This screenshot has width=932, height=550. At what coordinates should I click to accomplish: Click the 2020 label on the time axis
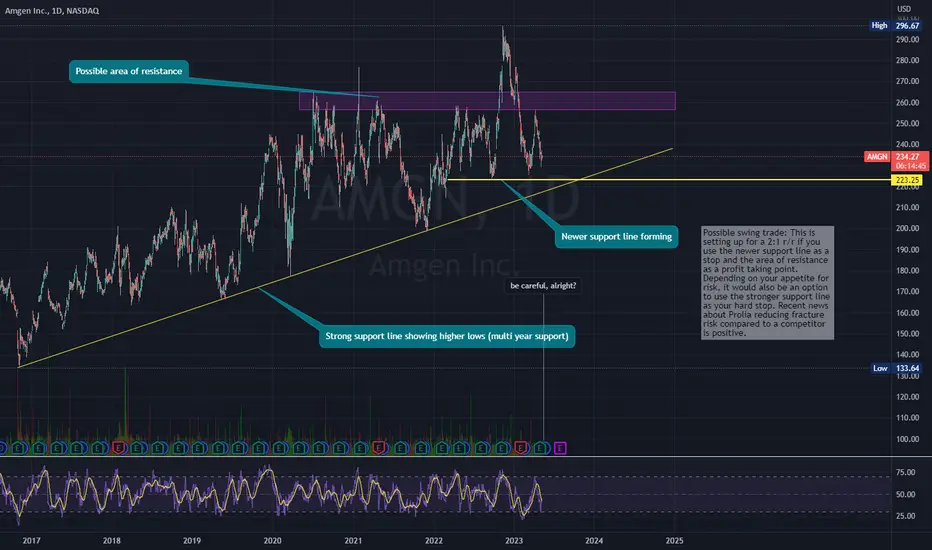coord(272,540)
